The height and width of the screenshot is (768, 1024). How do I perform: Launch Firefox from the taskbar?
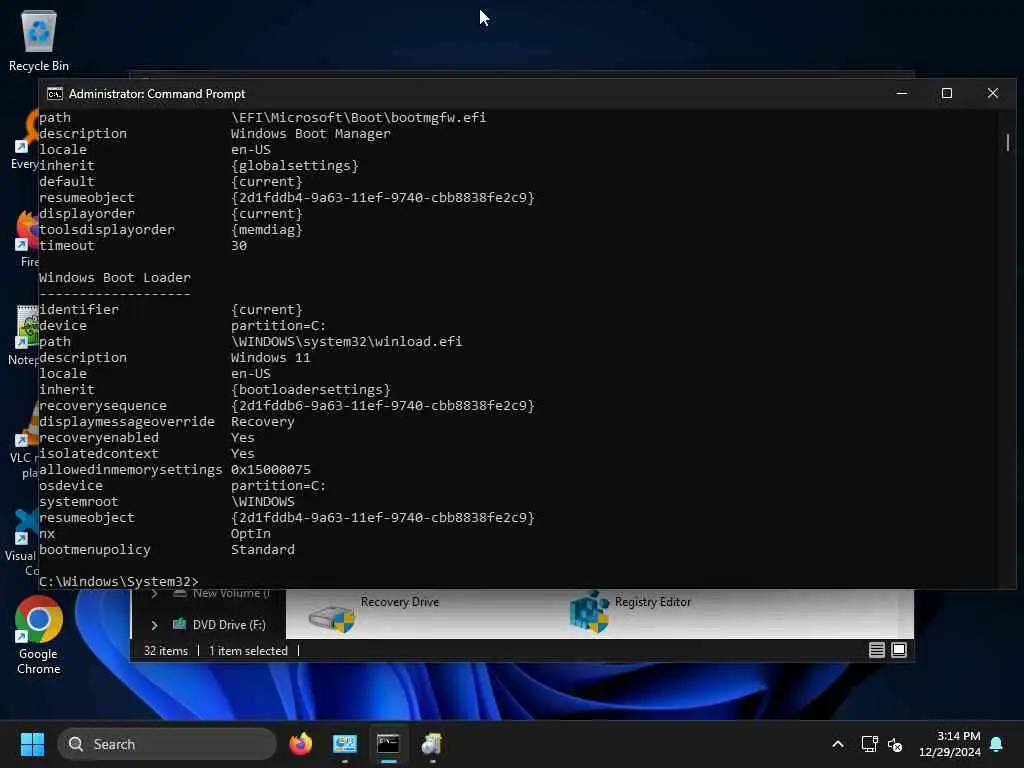(x=301, y=744)
